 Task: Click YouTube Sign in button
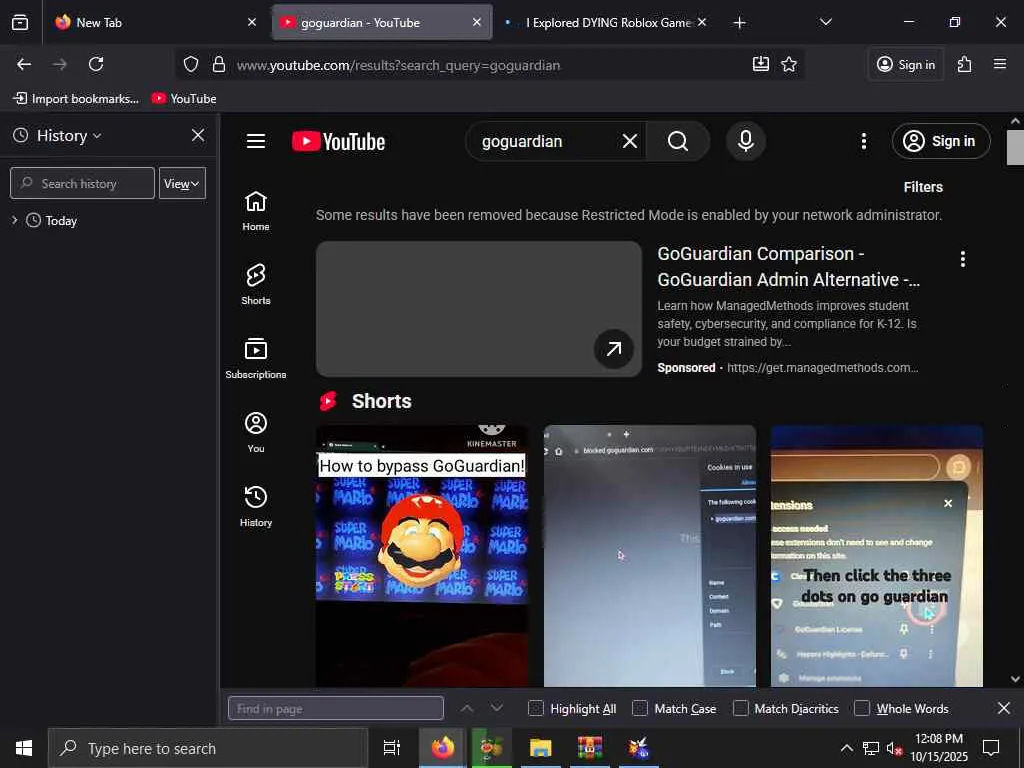[x=941, y=141]
